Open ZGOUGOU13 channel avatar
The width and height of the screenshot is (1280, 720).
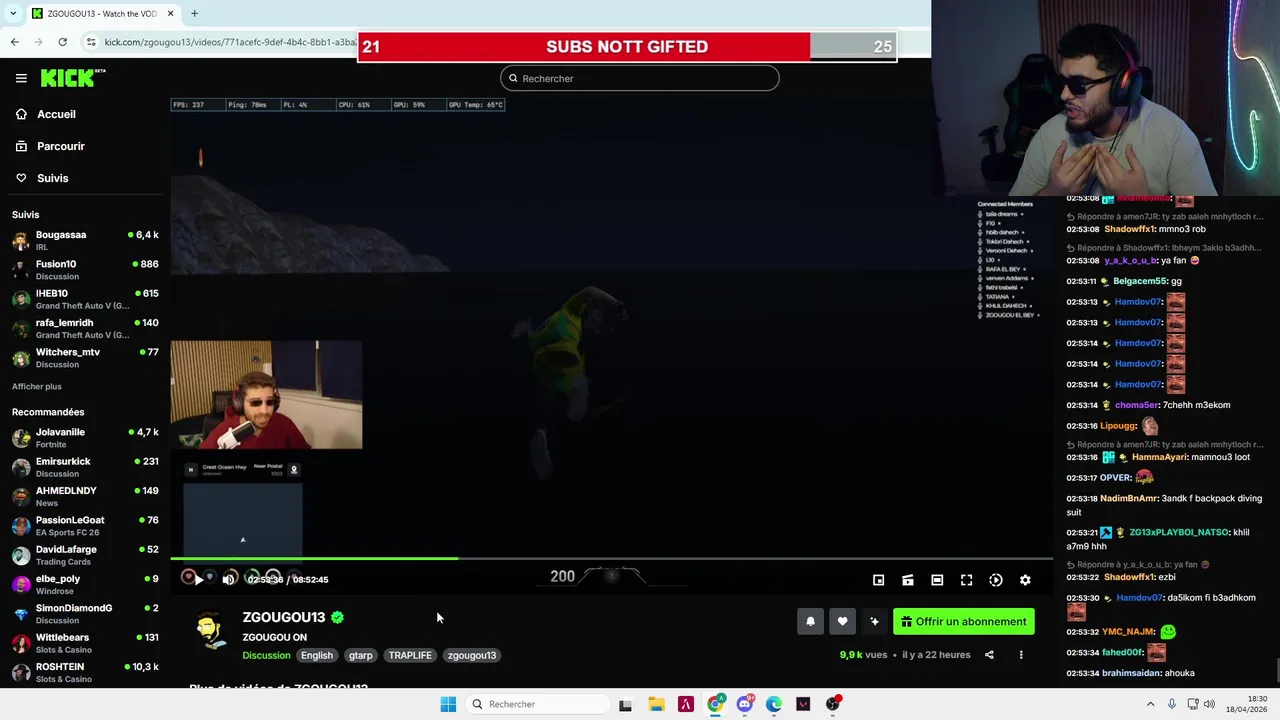tap(209, 631)
